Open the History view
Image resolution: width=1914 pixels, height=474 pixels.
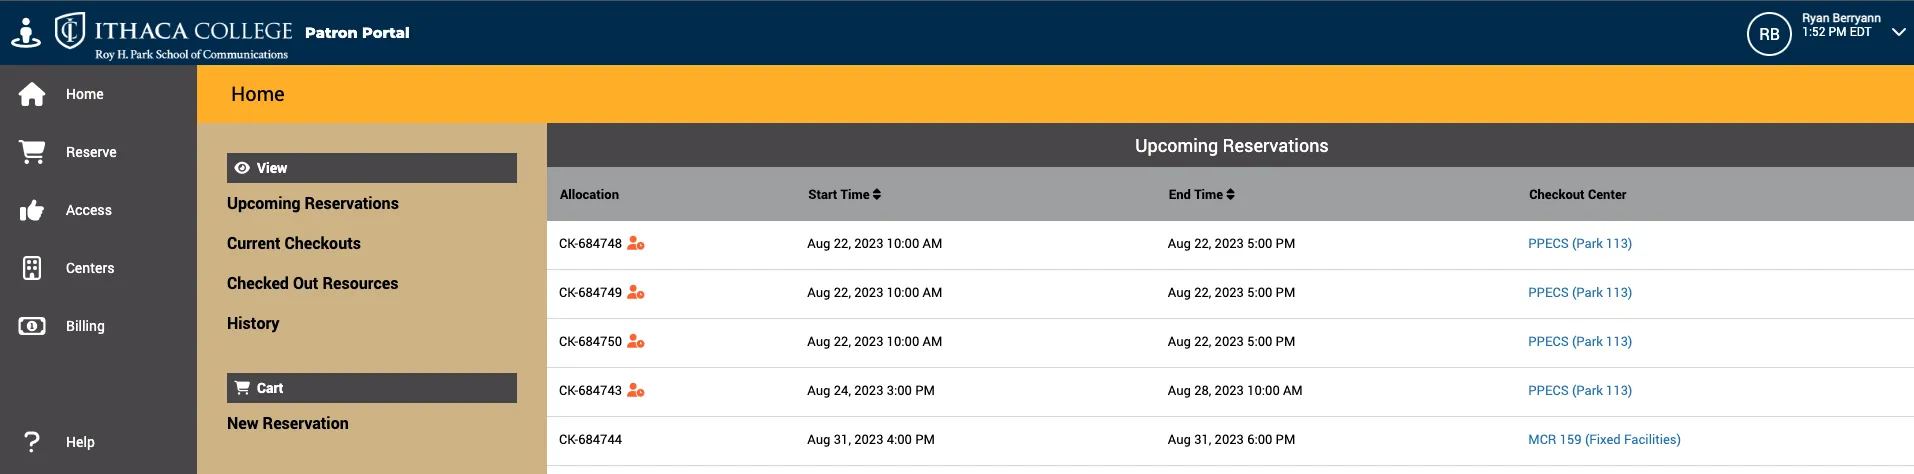pos(253,323)
